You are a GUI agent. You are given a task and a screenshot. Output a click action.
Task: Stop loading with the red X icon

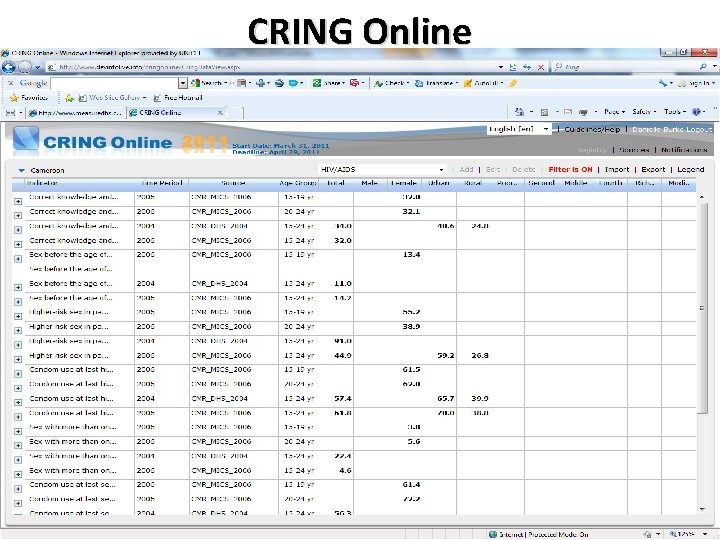[x=541, y=68]
